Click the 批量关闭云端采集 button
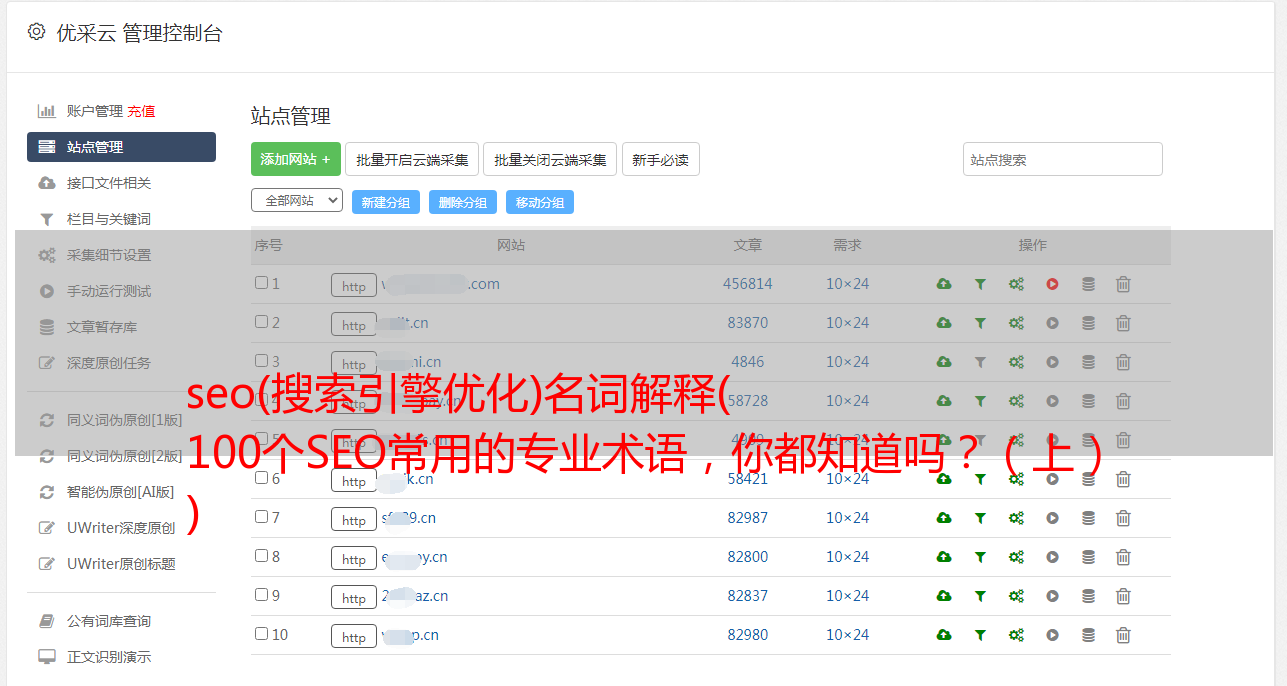The image size is (1287, 686). 550,159
